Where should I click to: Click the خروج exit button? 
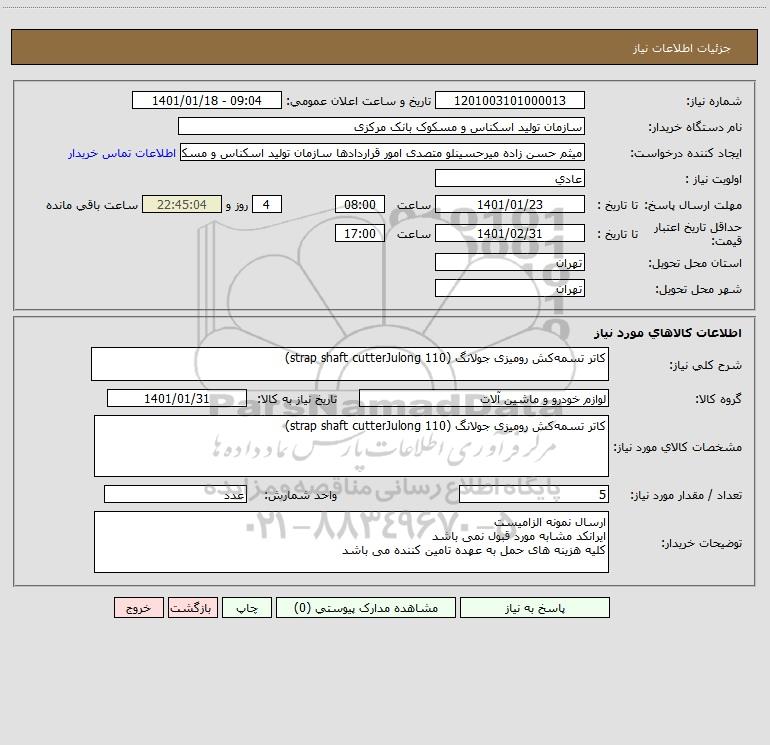click(138, 608)
